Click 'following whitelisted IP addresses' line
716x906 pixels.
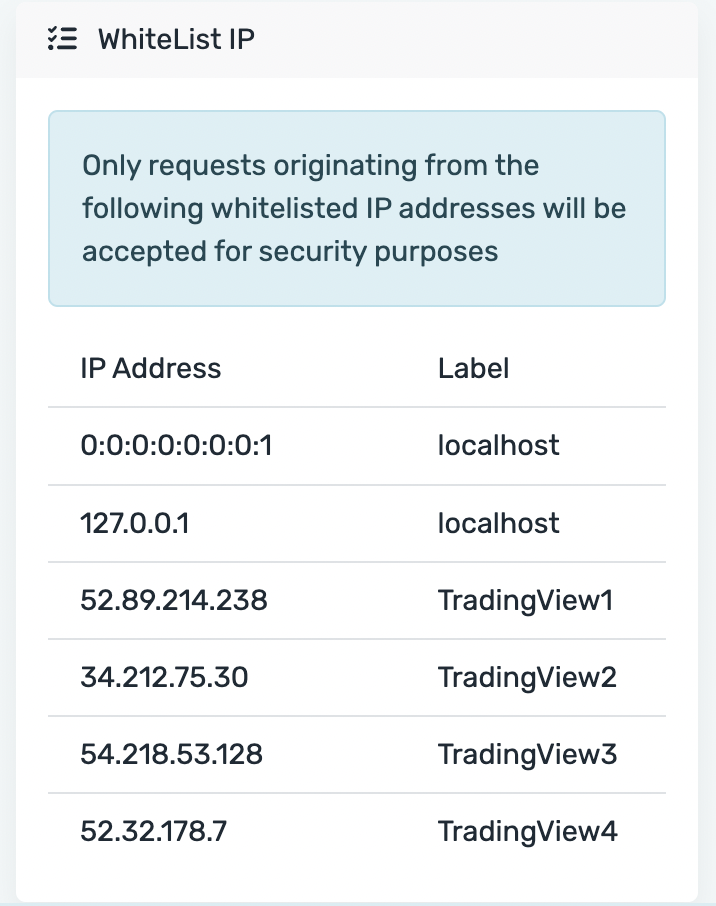point(309,209)
